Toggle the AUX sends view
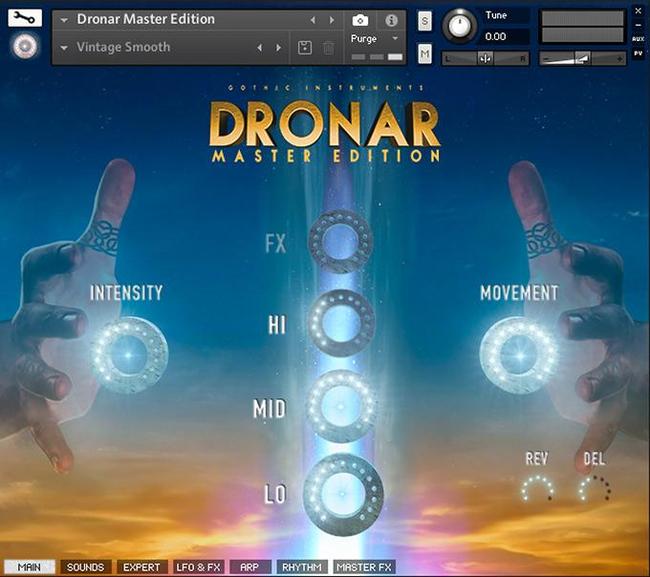Image resolution: width=650 pixels, height=577 pixels. (638, 39)
